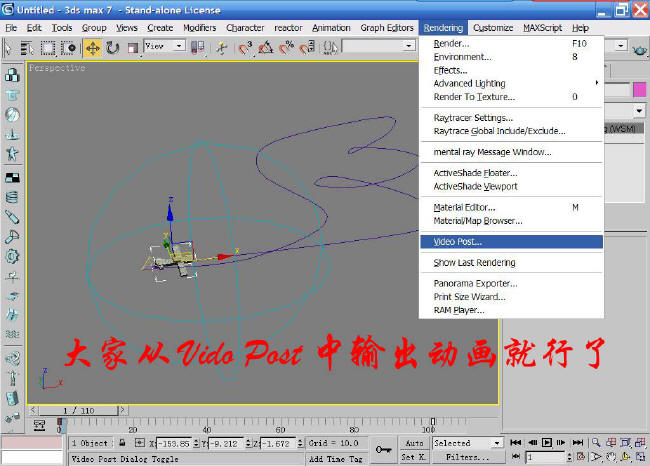650x466 pixels.
Task: Click Edit Named Selection Sets icon
Action: click(330, 48)
